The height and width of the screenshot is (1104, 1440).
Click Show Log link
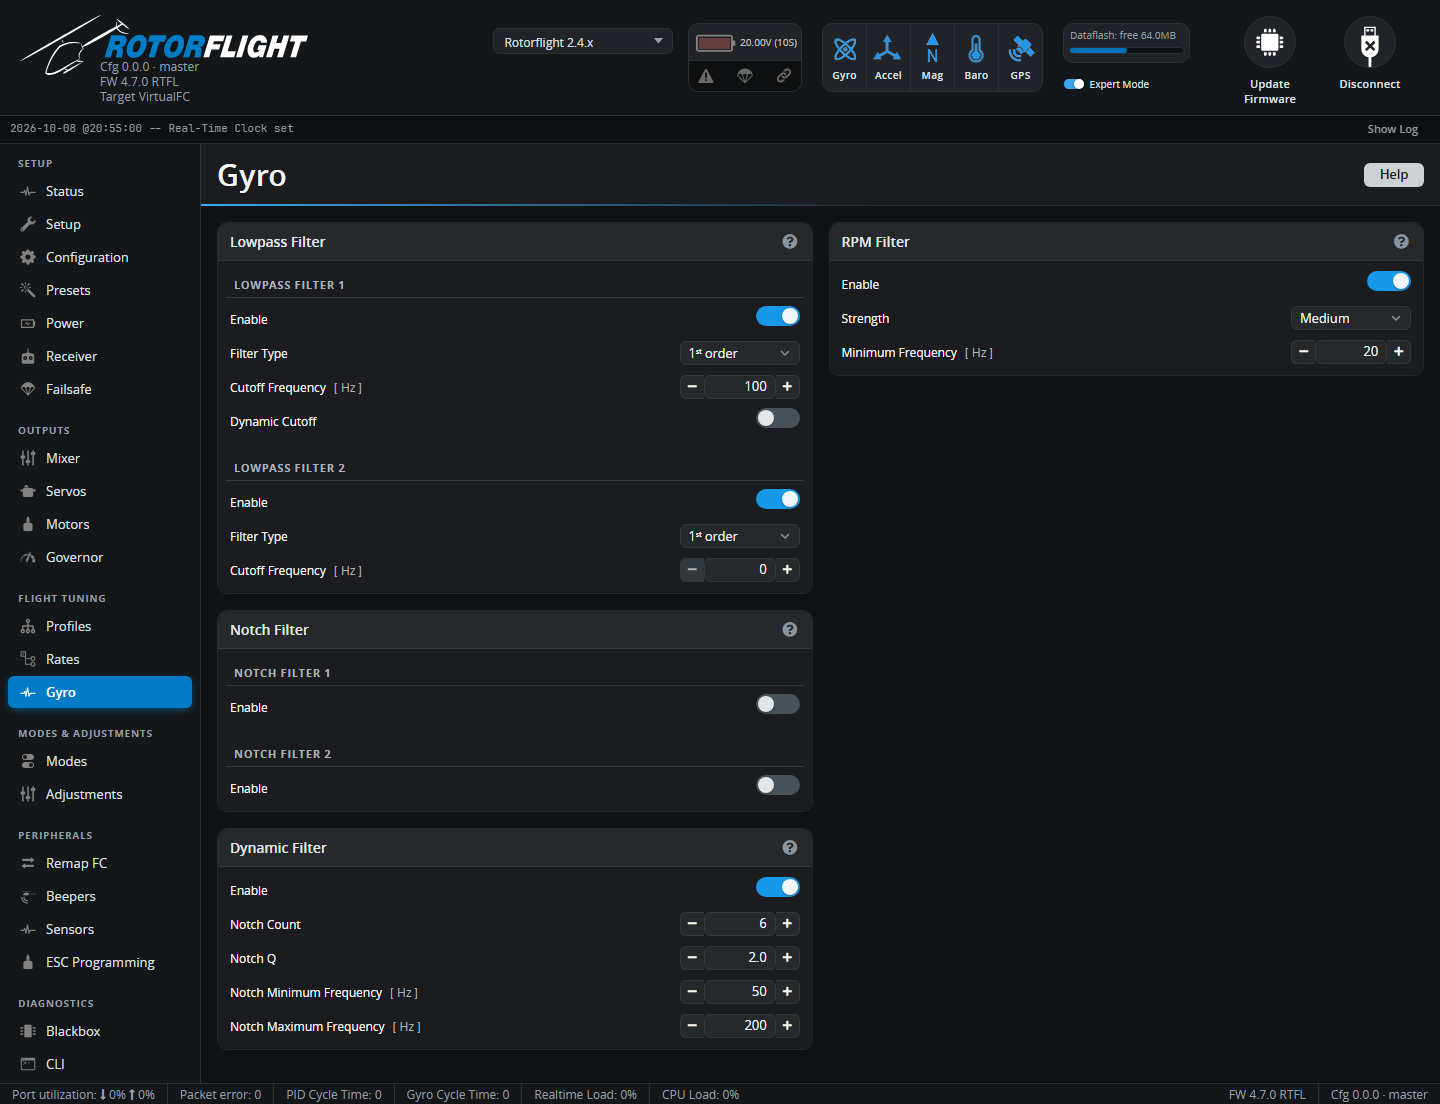(x=1393, y=129)
